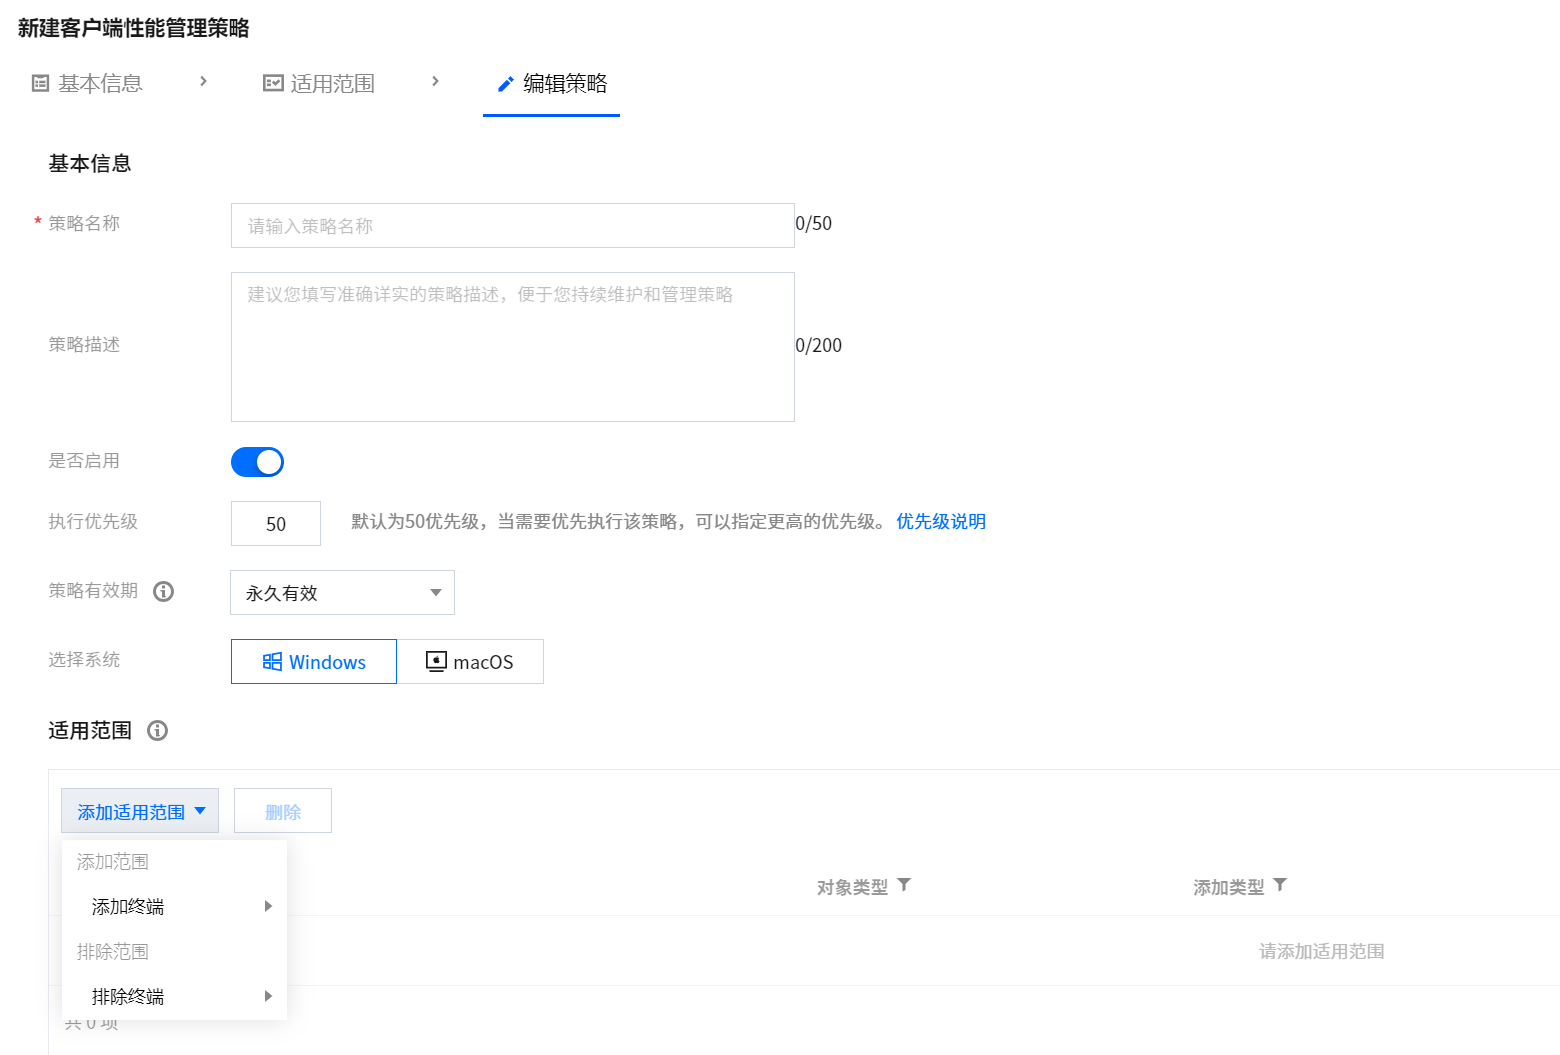Click the 是否启用 field label
Screen dimensions: 1560x1055
(84, 461)
